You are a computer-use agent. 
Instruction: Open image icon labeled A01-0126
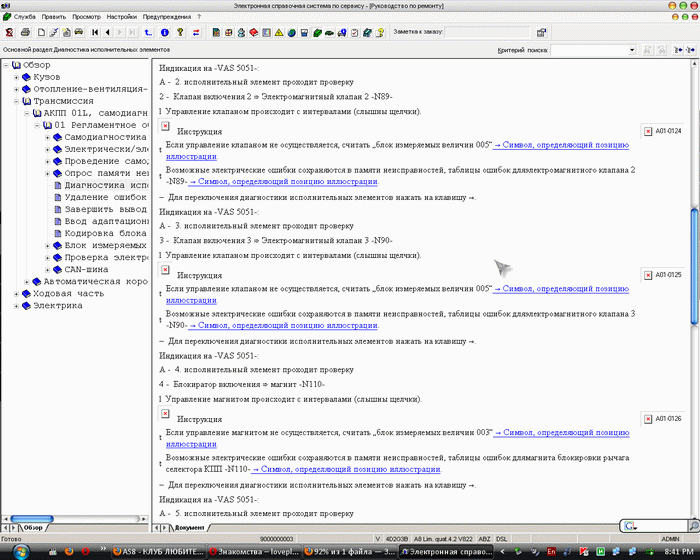(x=648, y=418)
